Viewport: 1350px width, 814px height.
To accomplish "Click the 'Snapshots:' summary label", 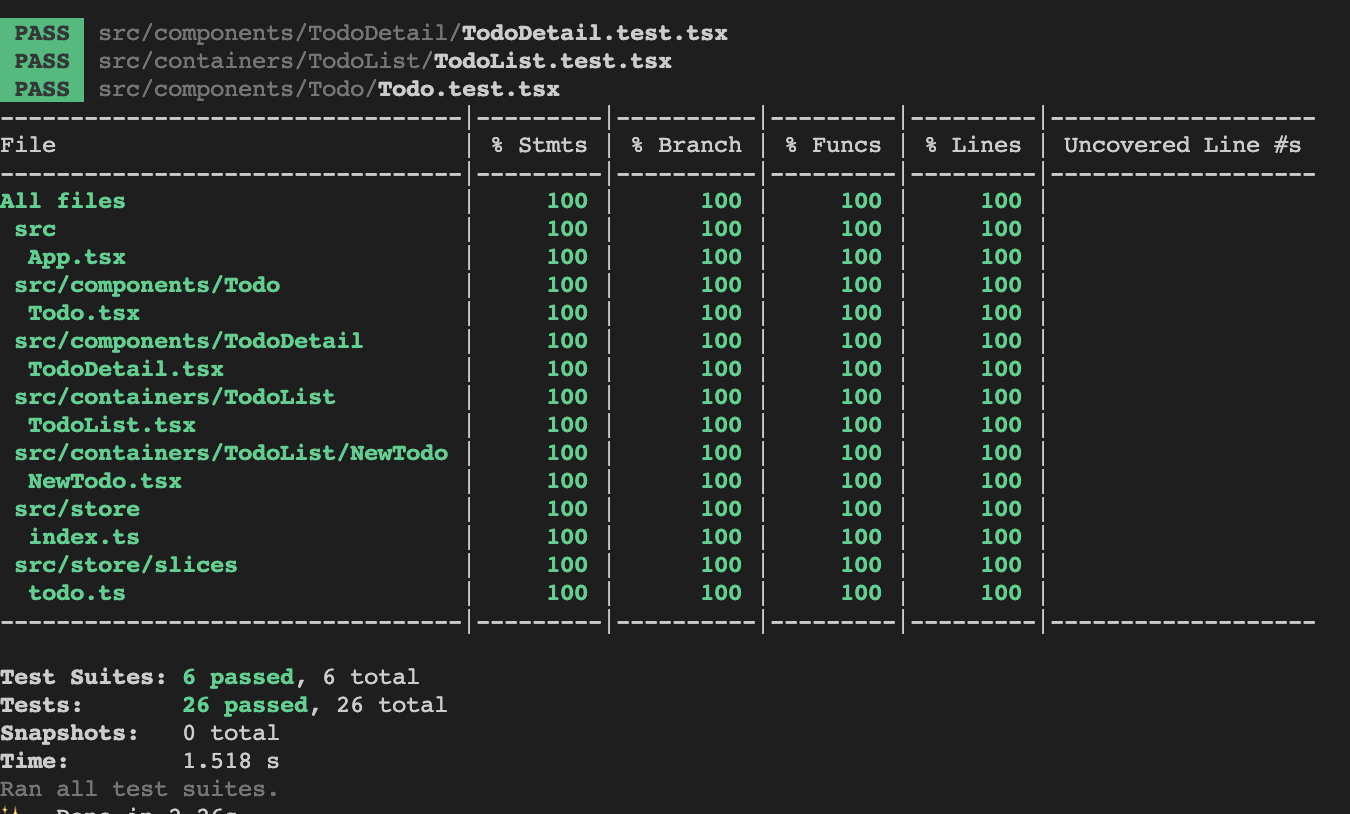I will (70, 733).
